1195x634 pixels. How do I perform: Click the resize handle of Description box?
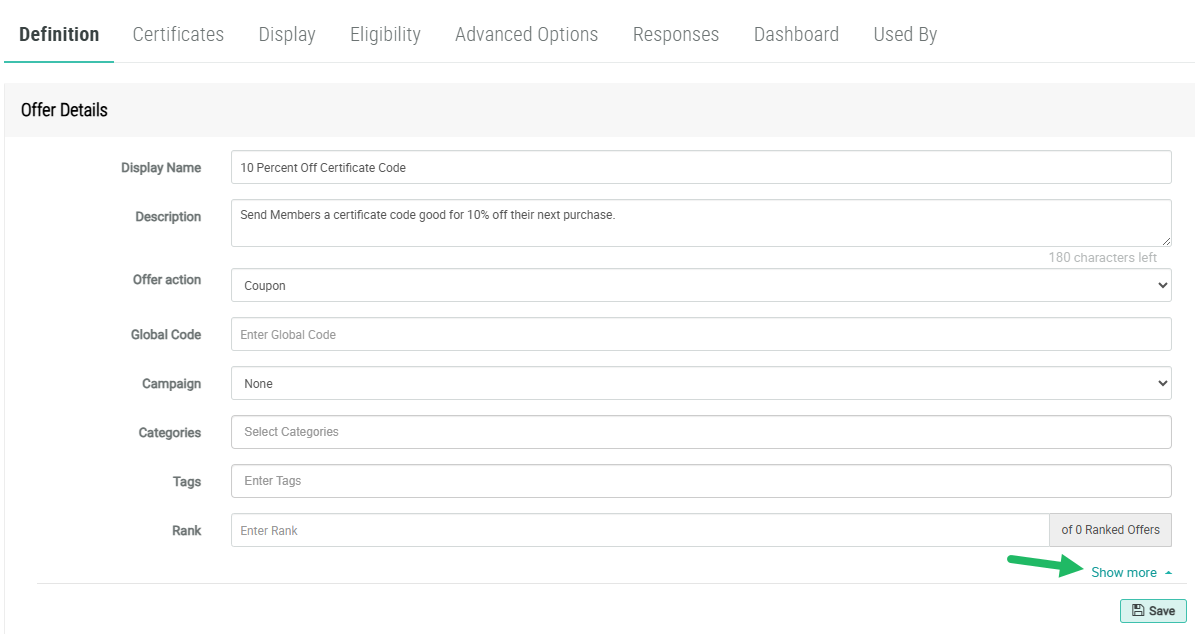(1166, 242)
